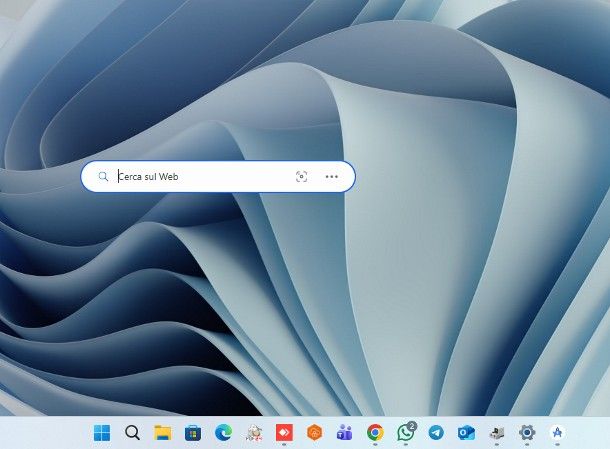Open Telegram from taskbar
The width and height of the screenshot is (610, 449).
[x=436, y=433]
